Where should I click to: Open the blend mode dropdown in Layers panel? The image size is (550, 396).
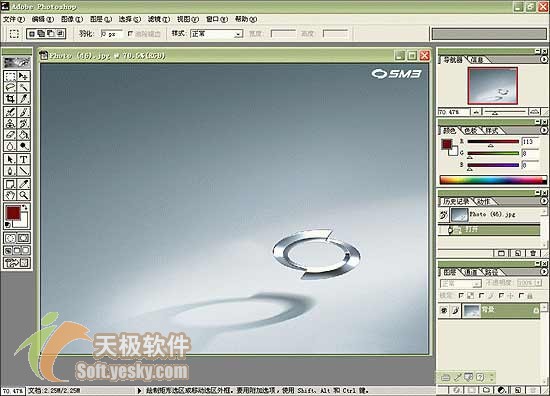click(x=461, y=283)
